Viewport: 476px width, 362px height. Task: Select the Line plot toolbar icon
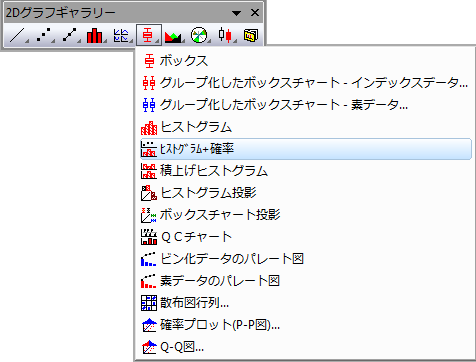click(17, 35)
